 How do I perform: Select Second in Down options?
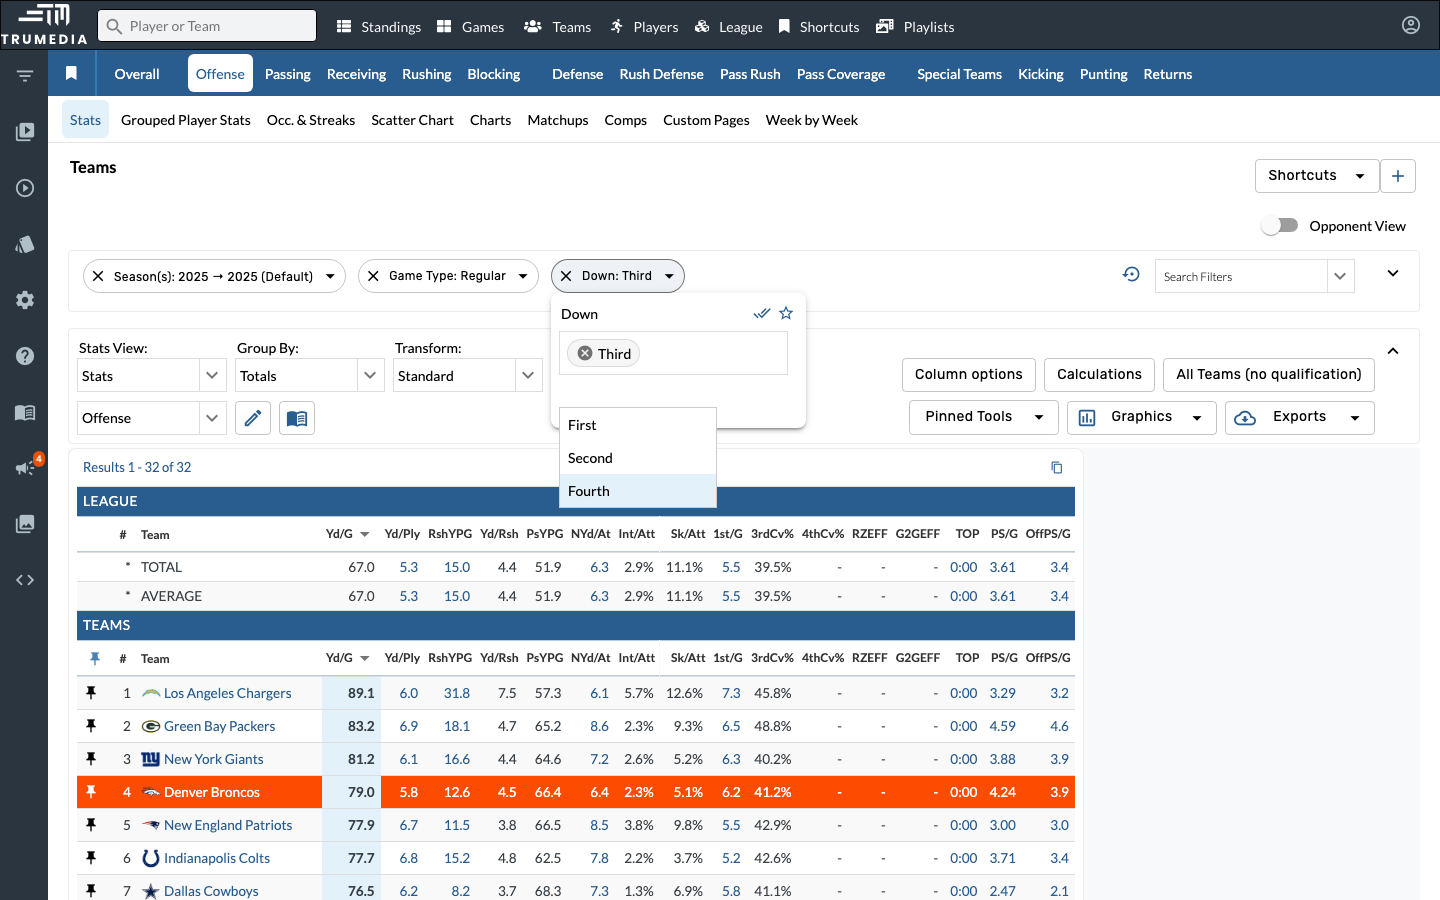(638, 458)
